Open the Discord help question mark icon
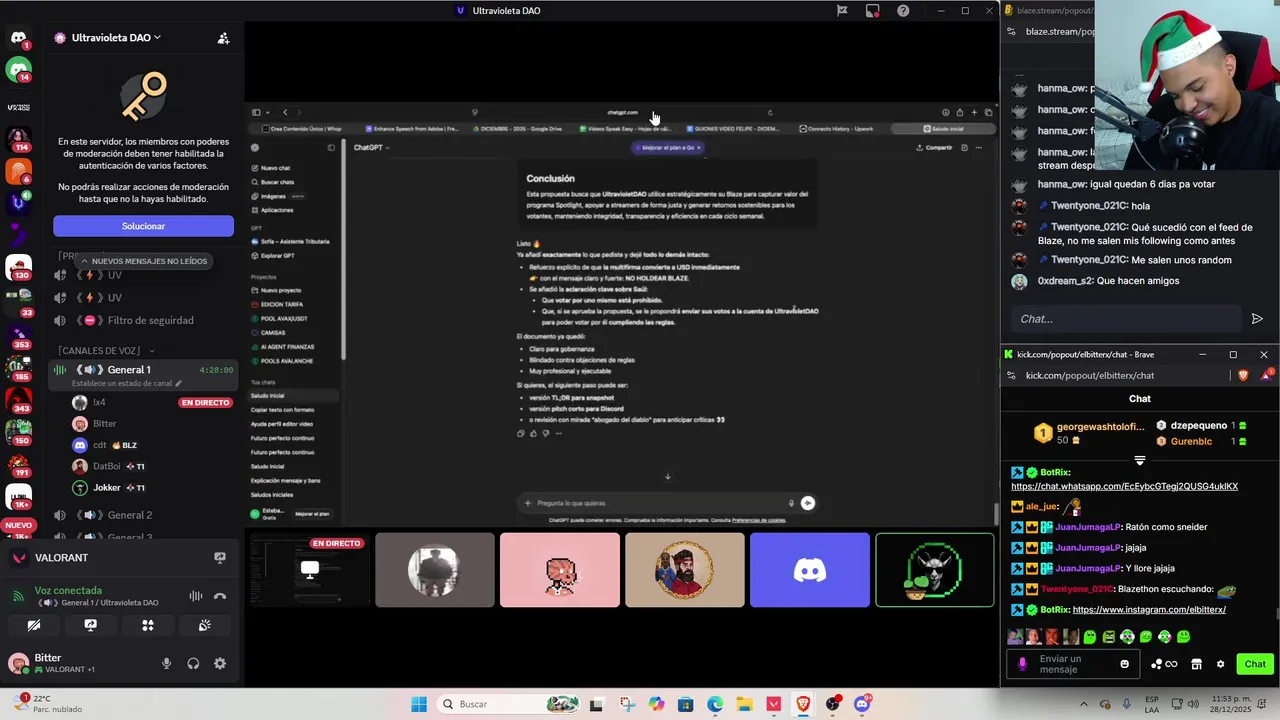 pyautogui.click(x=903, y=11)
